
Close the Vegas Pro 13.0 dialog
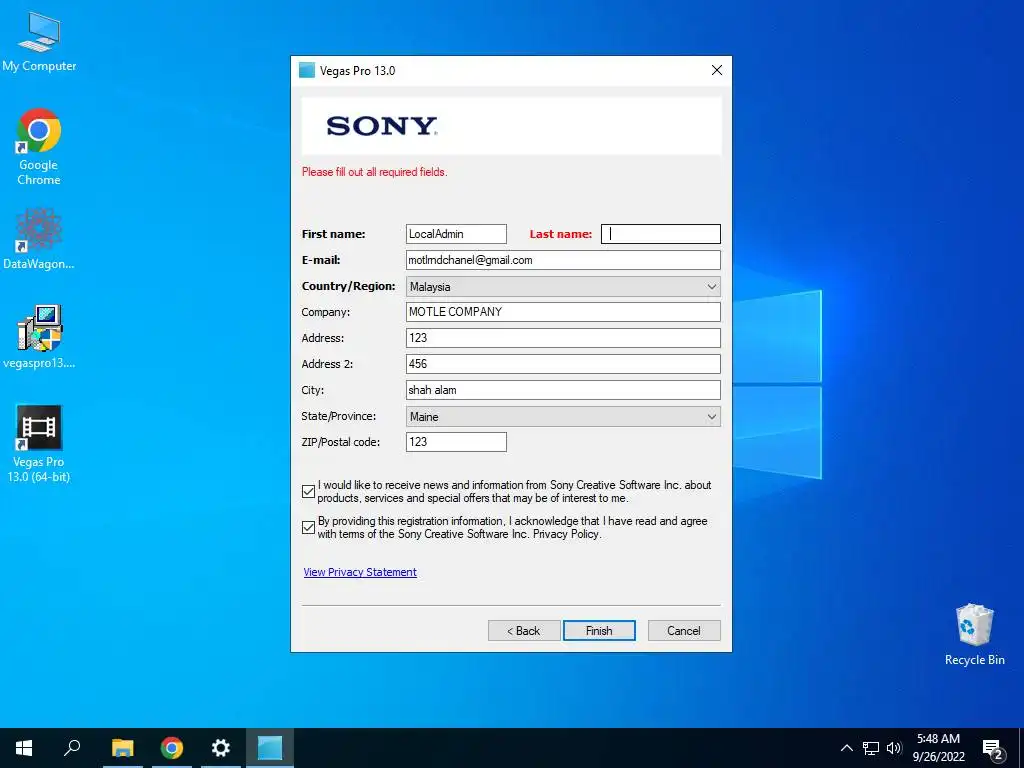pos(716,70)
